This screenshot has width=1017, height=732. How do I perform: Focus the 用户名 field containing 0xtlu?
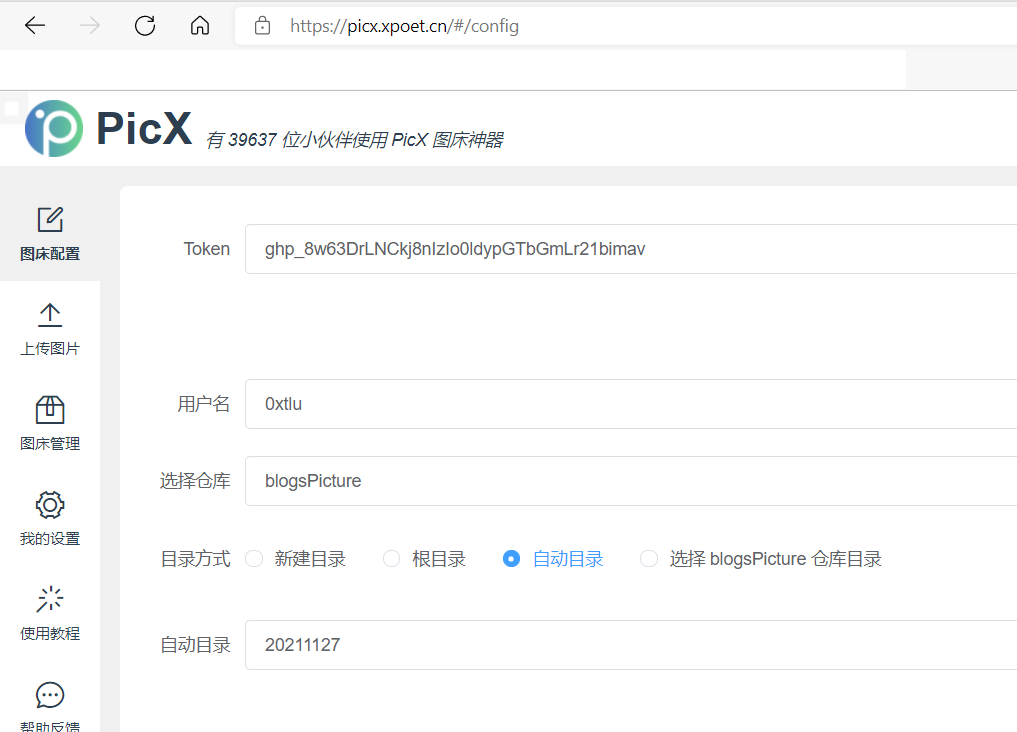click(x=630, y=404)
